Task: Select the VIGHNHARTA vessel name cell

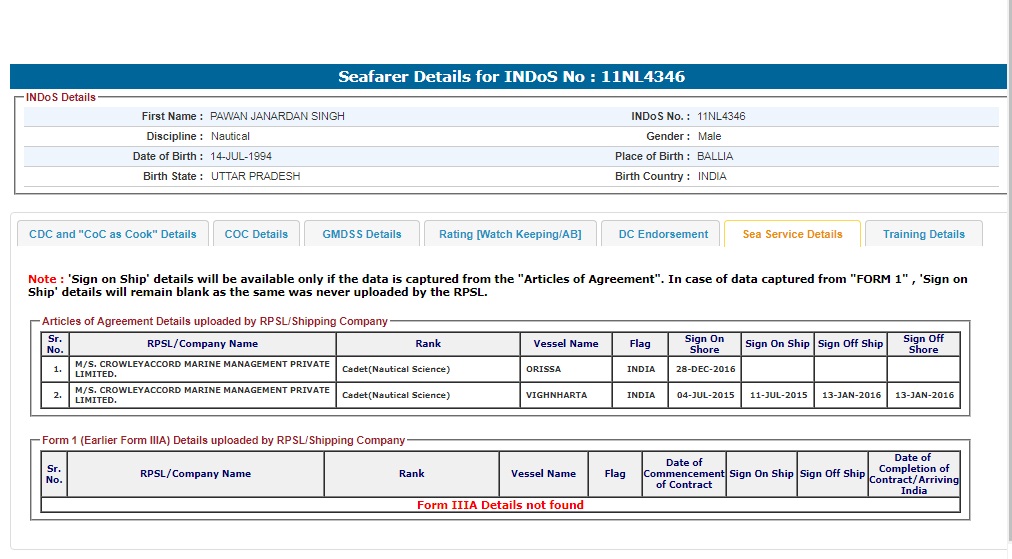Action: pos(556,395)
